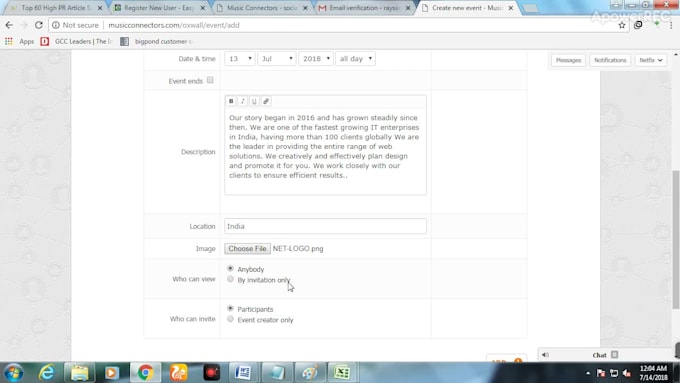Viewport: 680px width, 383px height.
Task: Open Chrome menu with three dots
Action: (671, 25)
